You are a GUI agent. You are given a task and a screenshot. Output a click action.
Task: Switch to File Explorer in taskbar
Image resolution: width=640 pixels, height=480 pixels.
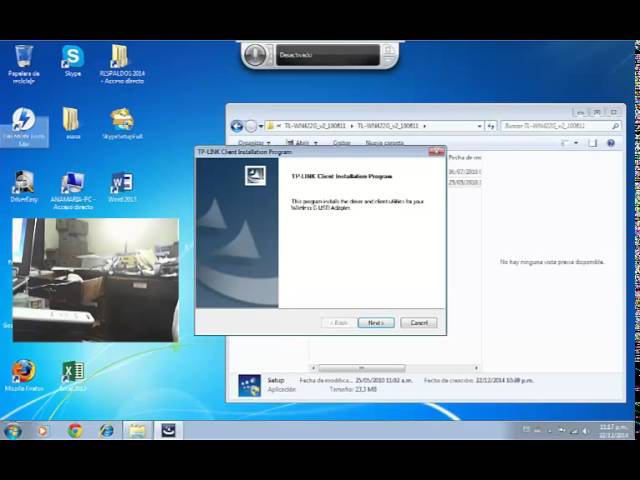click(x=138, y=431)
